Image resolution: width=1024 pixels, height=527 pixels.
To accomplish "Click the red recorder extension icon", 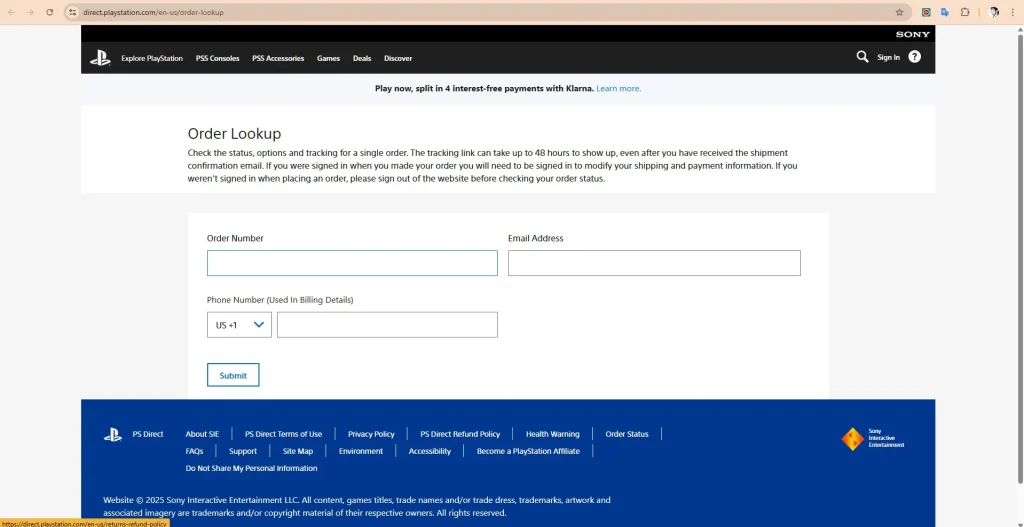I will (x=926, y=12).
